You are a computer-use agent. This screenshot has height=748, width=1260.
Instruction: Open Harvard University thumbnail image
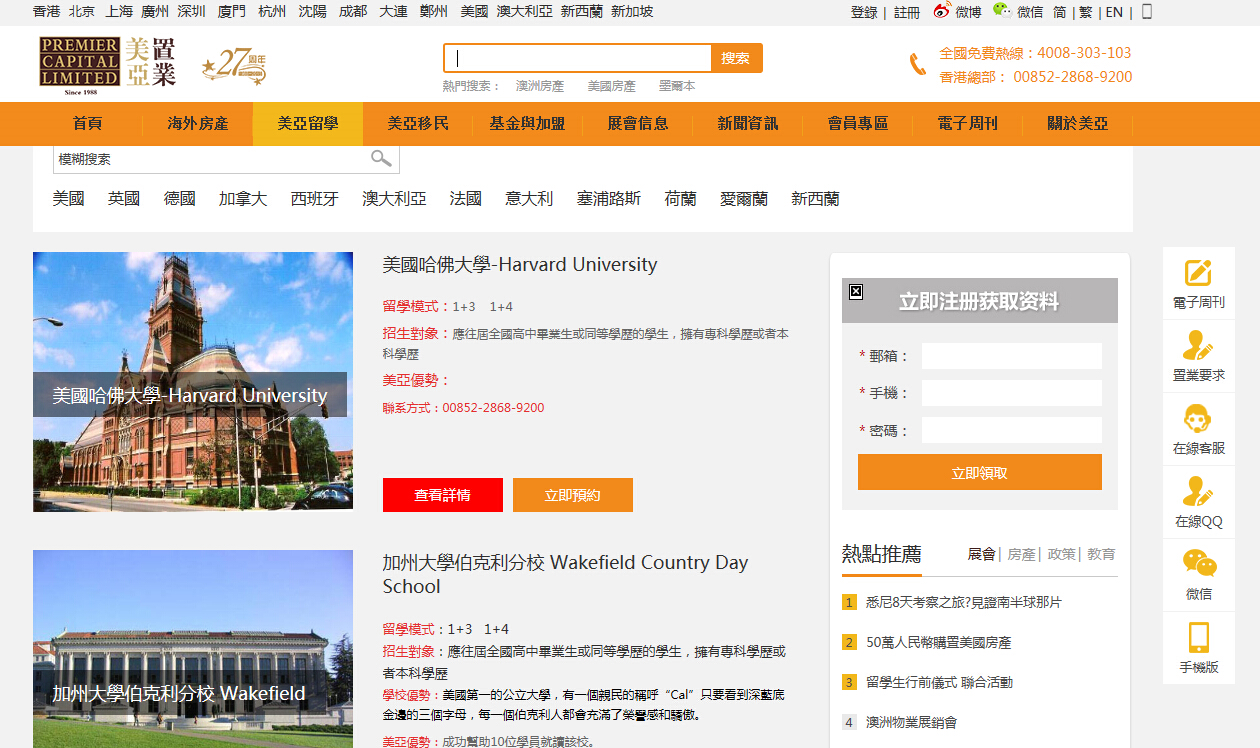click(193, 382)
